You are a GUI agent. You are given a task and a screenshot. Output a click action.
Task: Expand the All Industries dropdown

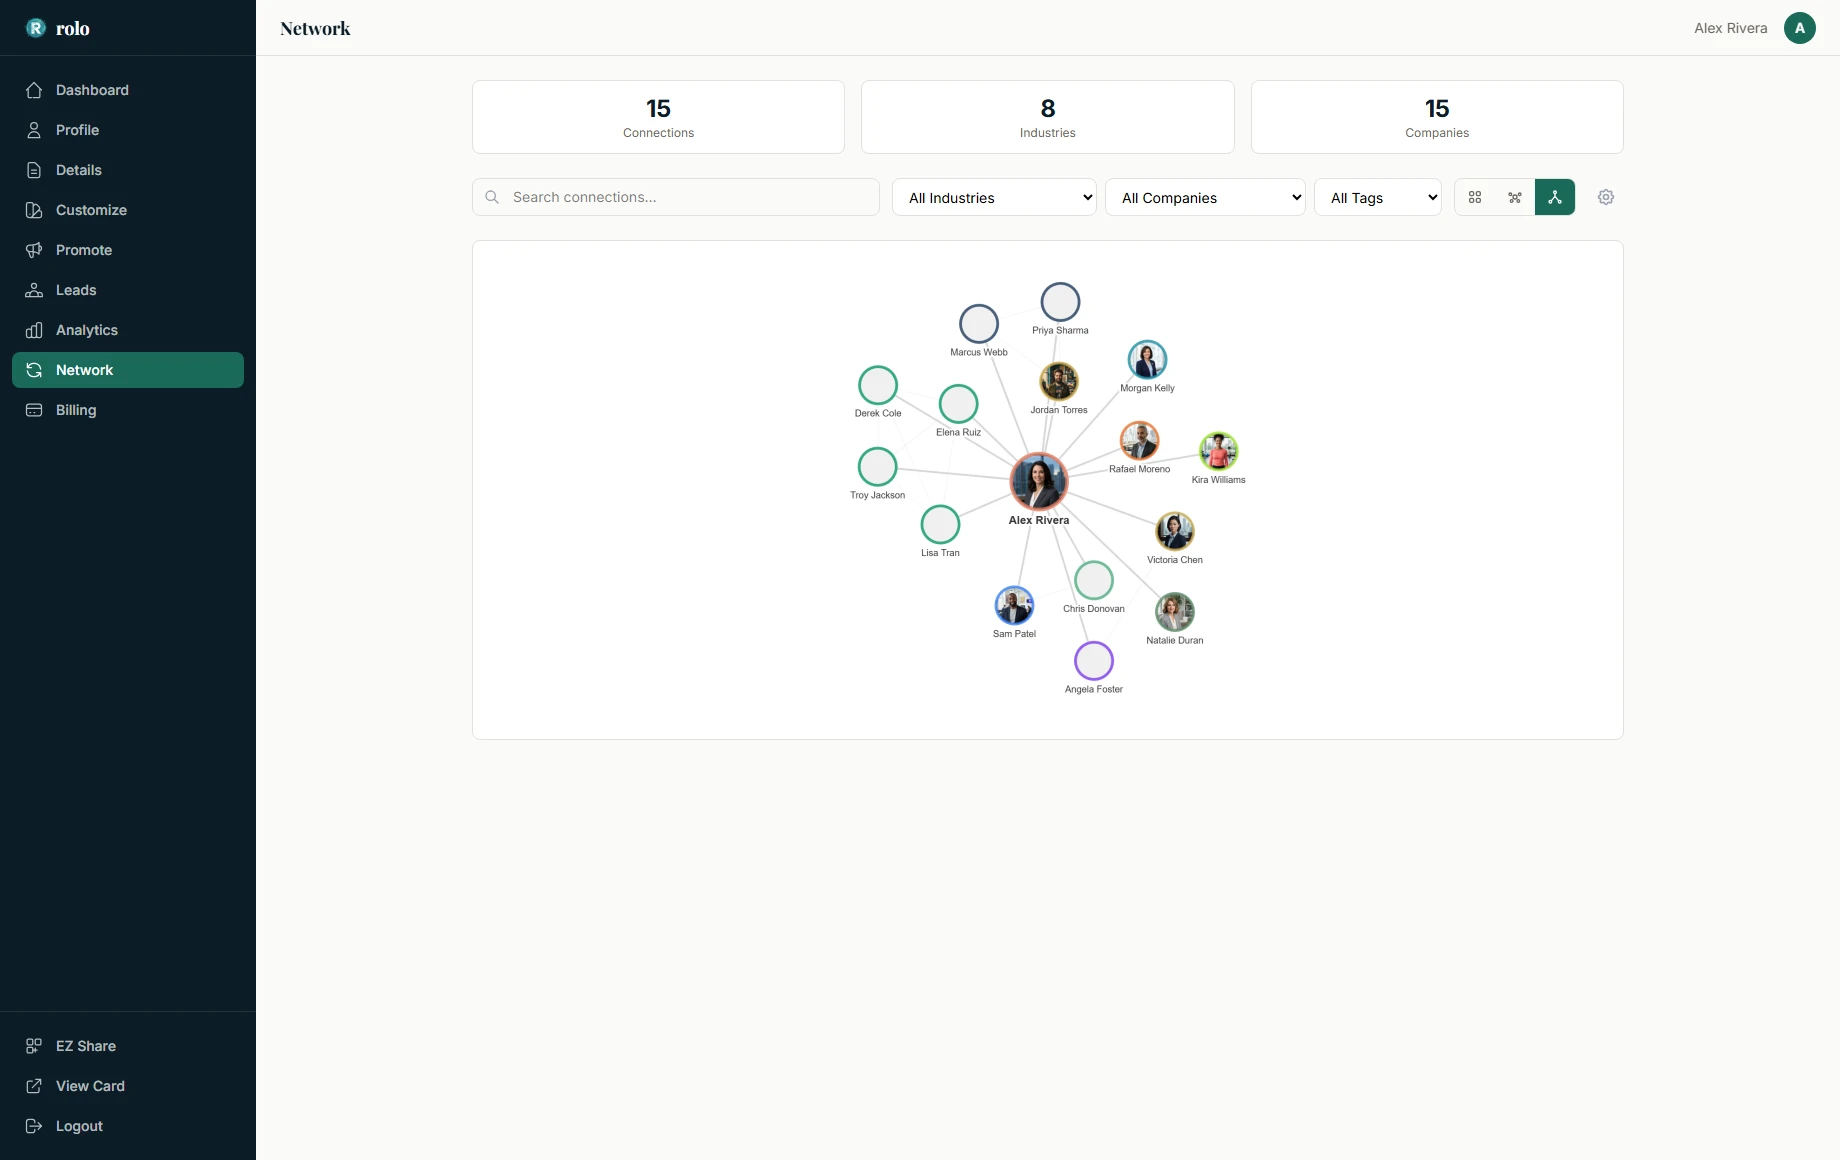point(994,197)
